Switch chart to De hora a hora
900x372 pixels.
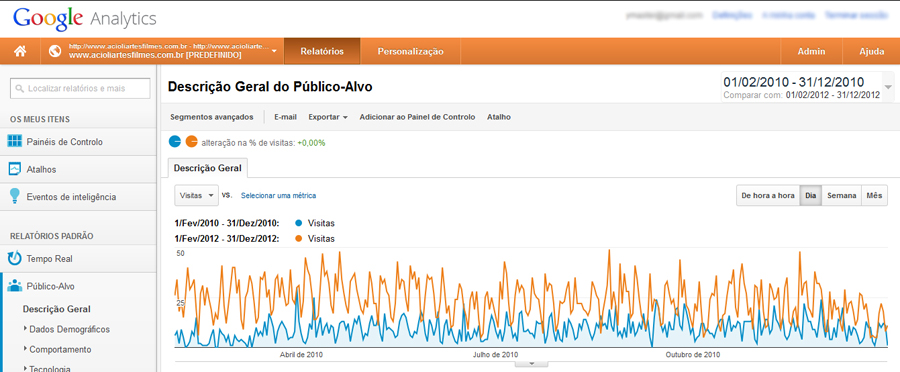768,196
